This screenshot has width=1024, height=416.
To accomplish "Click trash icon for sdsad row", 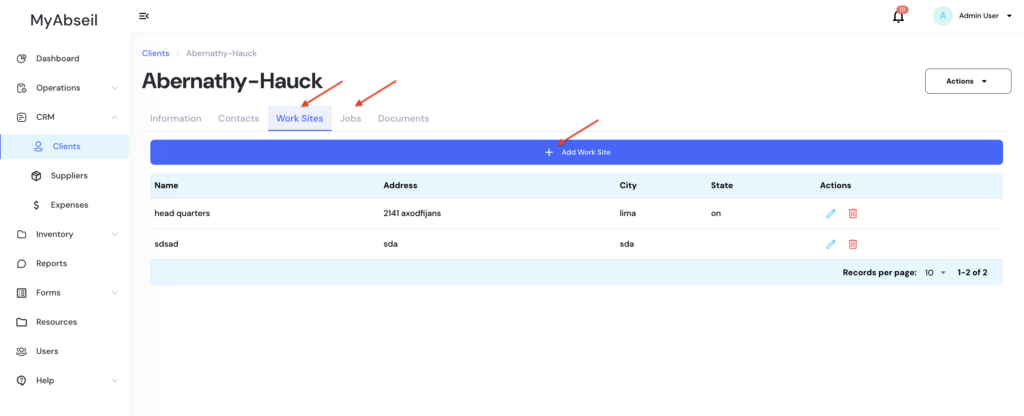I will (853, 244).
